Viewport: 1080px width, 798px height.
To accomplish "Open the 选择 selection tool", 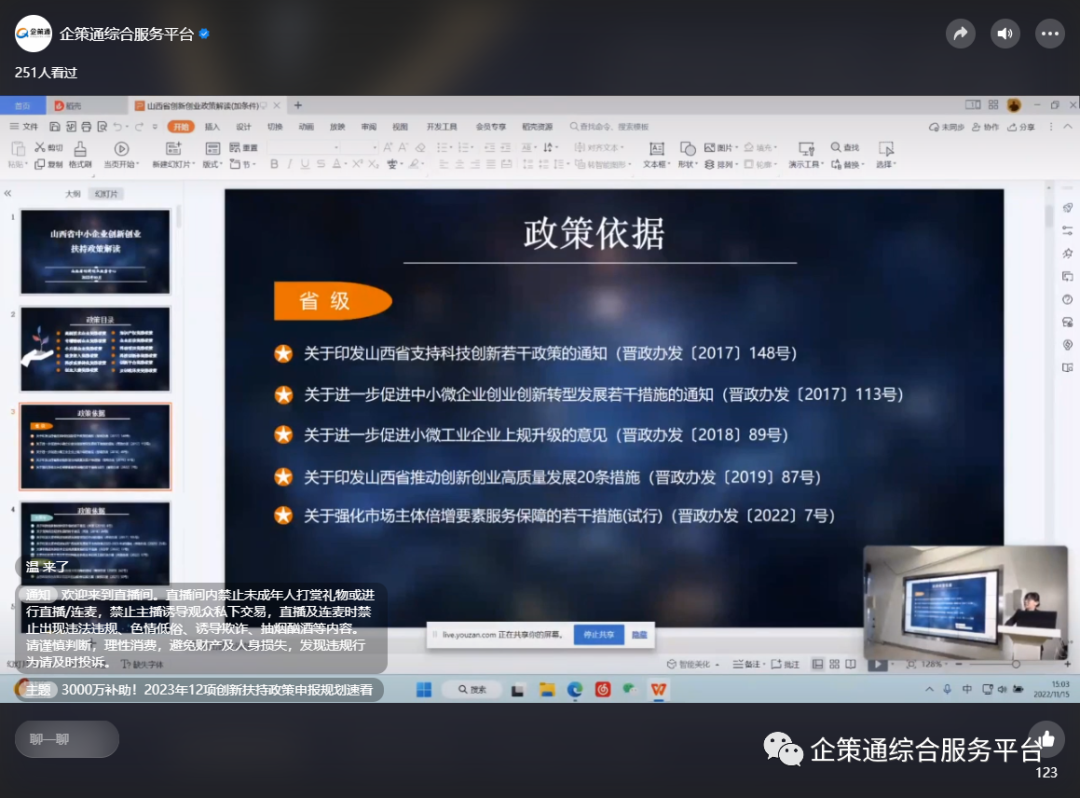I will pos(886,155).
